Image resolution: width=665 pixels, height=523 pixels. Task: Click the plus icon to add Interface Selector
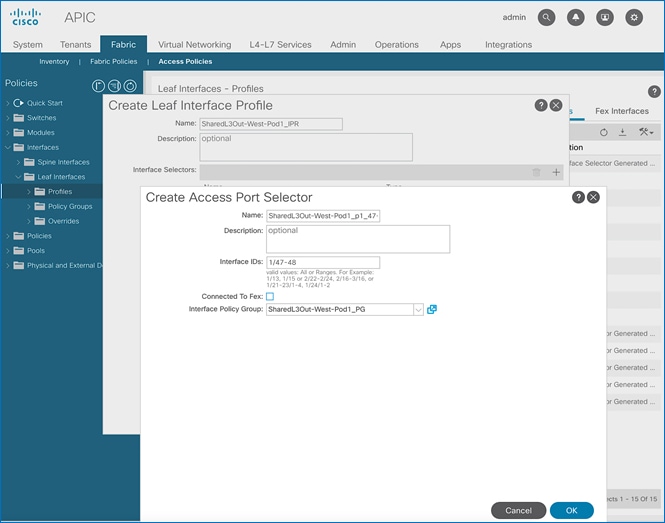pos(556,172)
